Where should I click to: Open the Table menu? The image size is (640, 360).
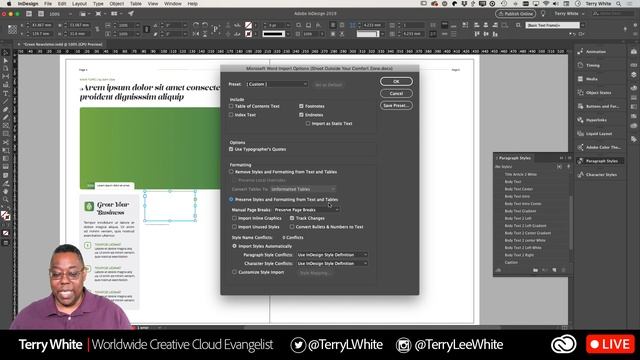tap(136, 4)
